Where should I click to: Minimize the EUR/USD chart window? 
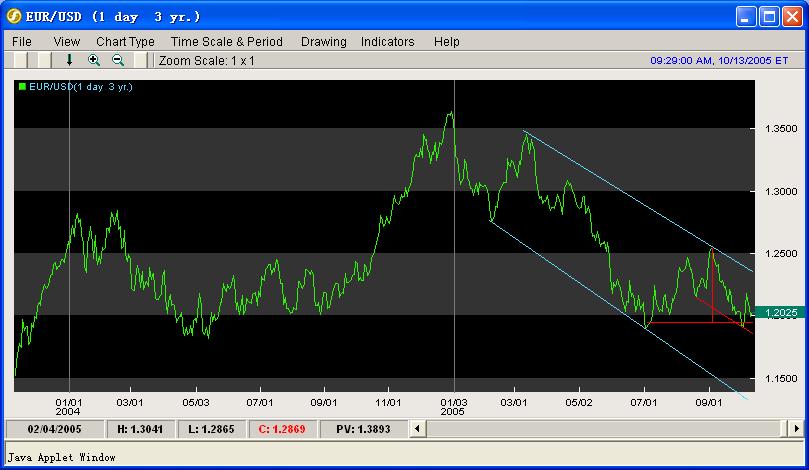(746, 17)
